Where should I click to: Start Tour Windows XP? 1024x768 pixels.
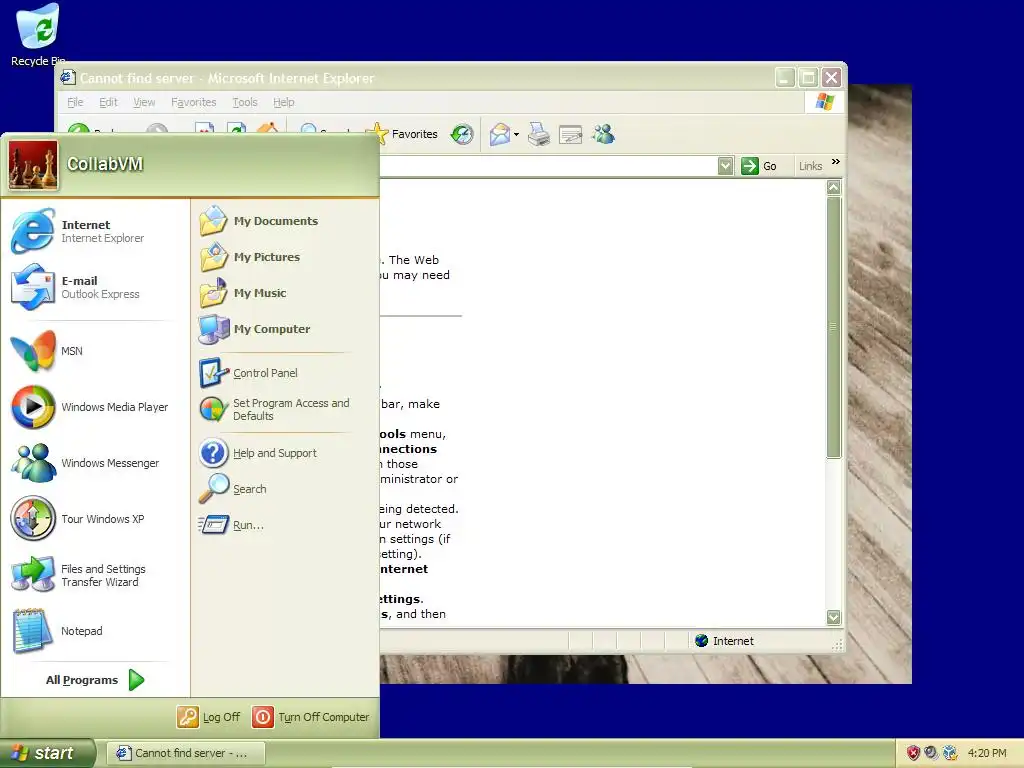coord(95,519)
